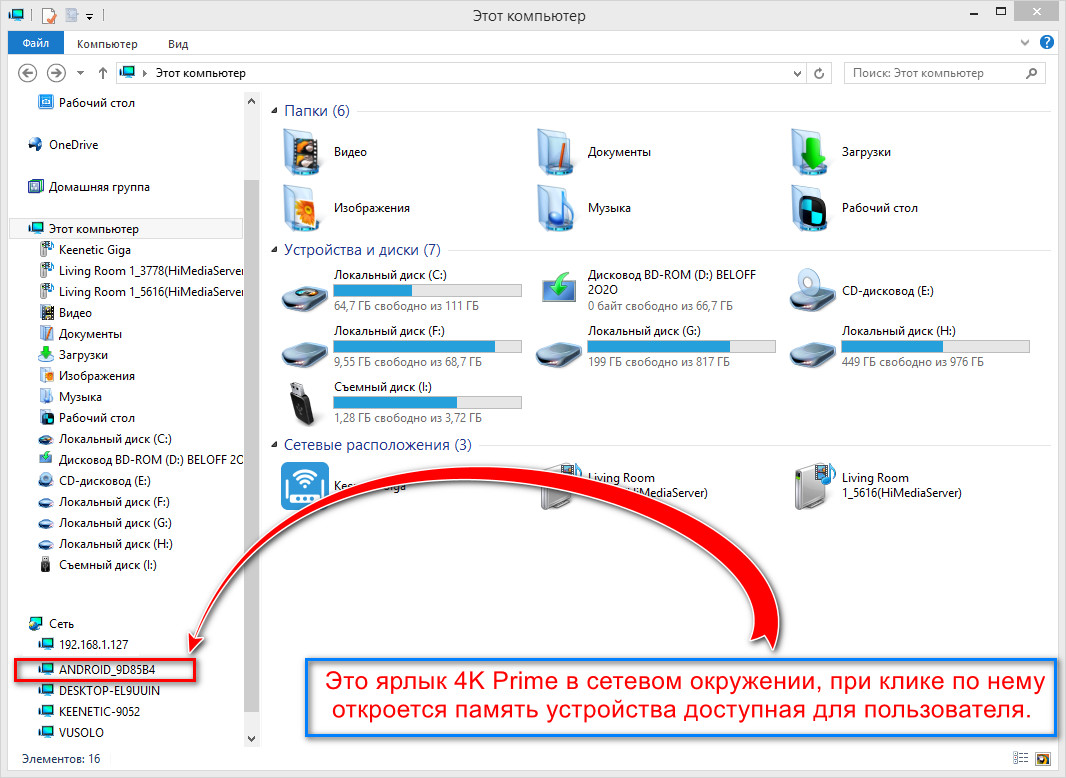Collapse the Папки (6) group
Viewport: 1066px width, 778px height.
(275, 111)
